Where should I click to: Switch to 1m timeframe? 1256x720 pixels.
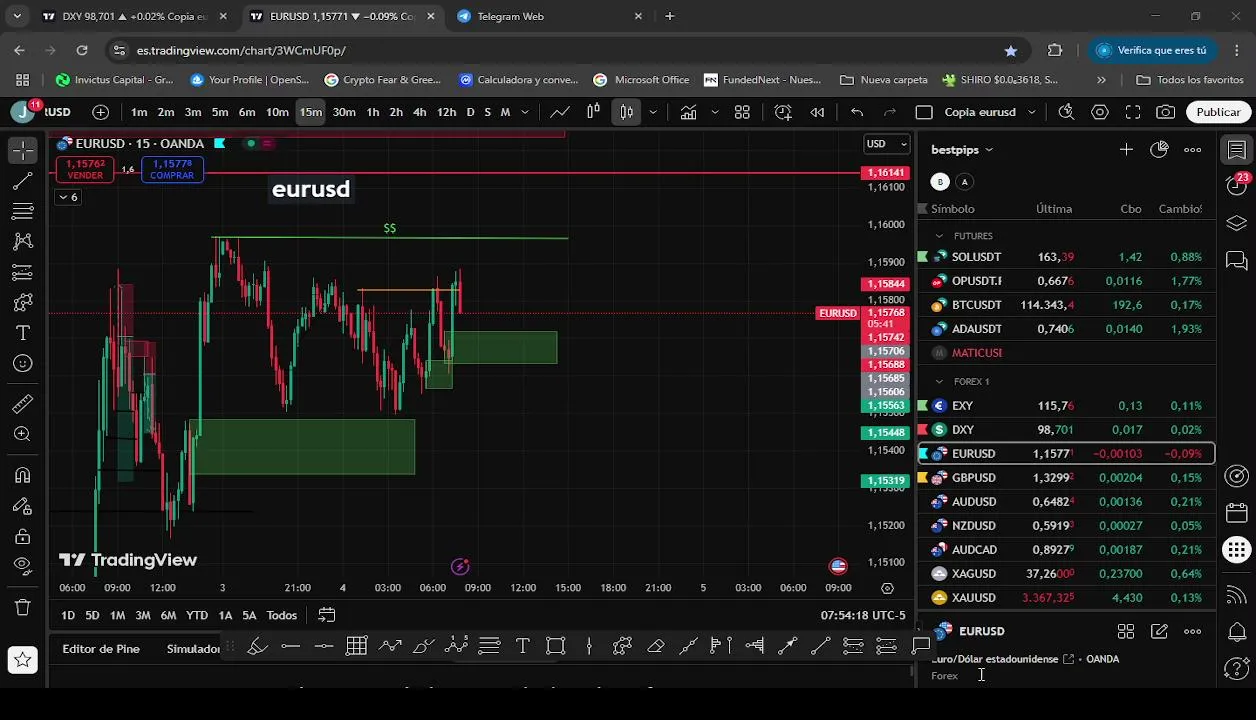pos(139,112)
